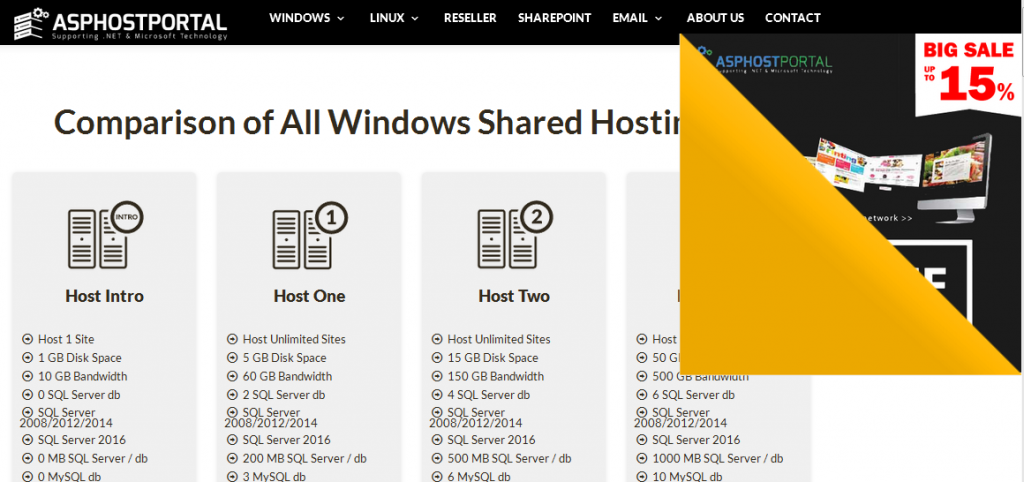This screenshot has width=1024, height=482.
Task: Go to the Reseller page
Action: click(x=470, y=18)
